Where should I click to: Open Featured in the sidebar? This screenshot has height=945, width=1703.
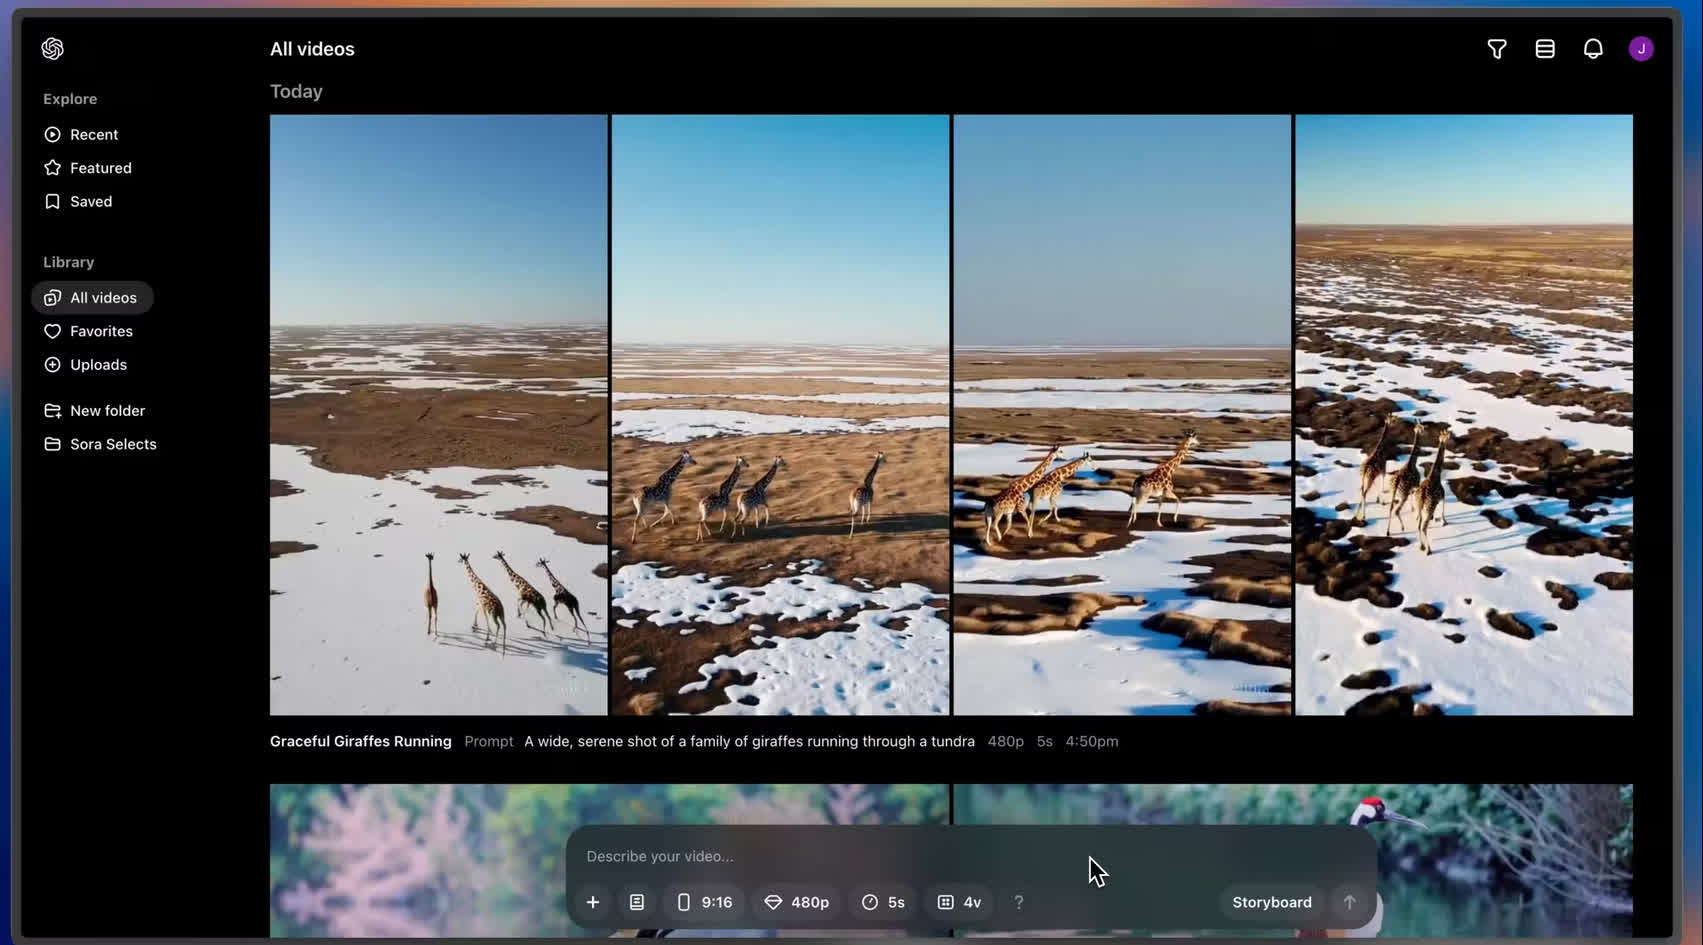(x=100, y=168)
